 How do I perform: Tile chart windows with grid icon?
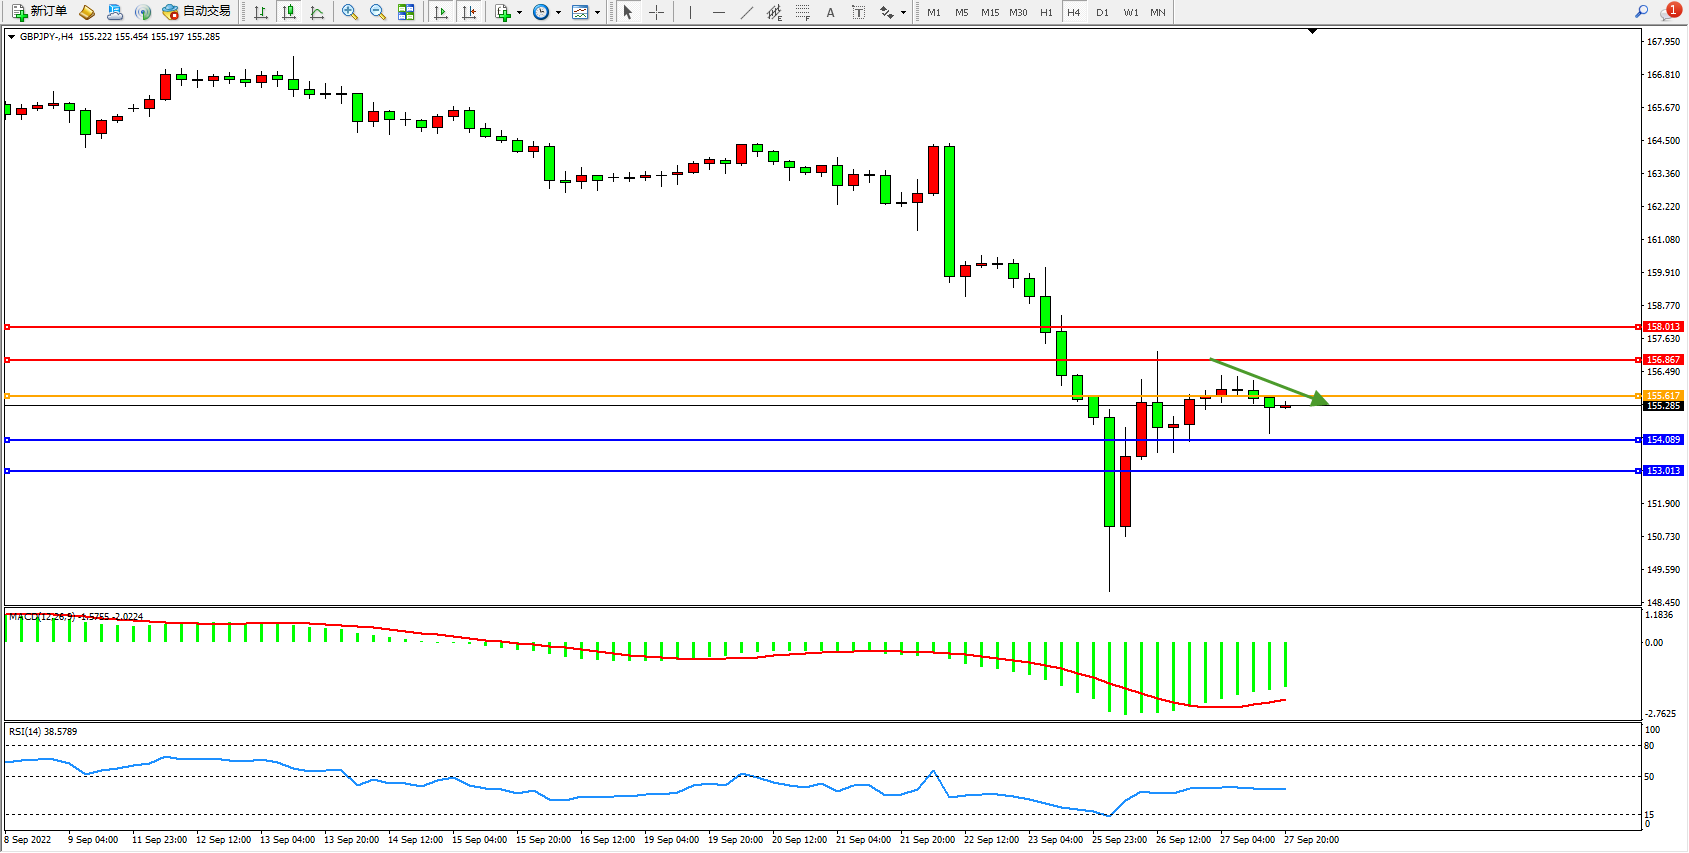(x=406, y=12)
